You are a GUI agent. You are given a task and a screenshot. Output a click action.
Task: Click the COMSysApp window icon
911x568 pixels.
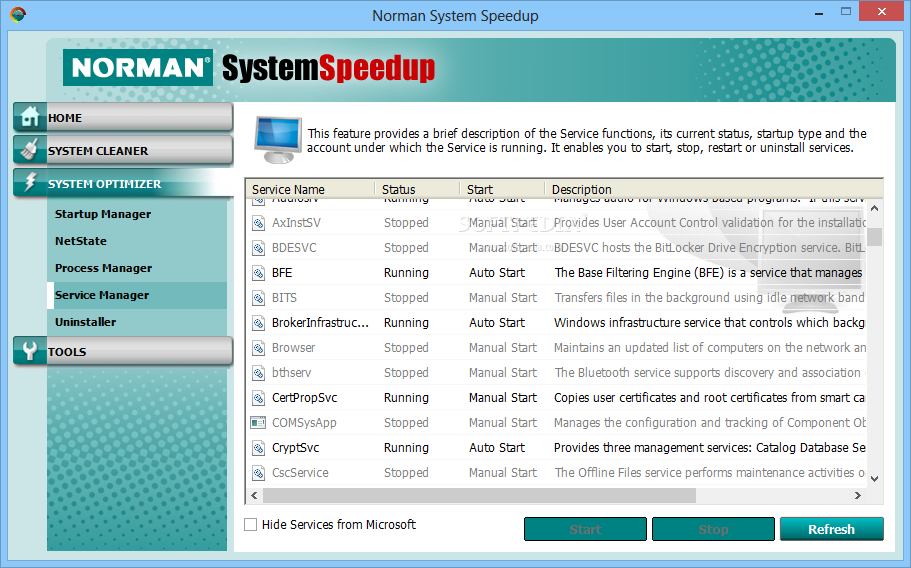pyautogui.click(x=258, y=423)
